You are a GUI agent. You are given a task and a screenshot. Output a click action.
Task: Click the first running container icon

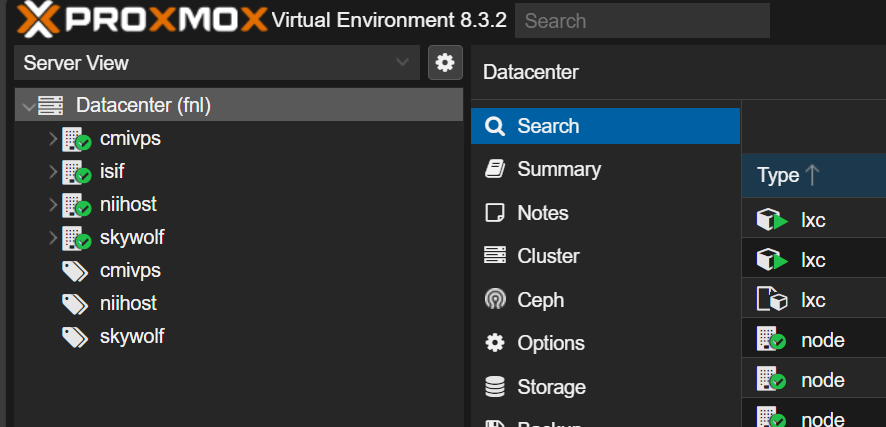772,220
